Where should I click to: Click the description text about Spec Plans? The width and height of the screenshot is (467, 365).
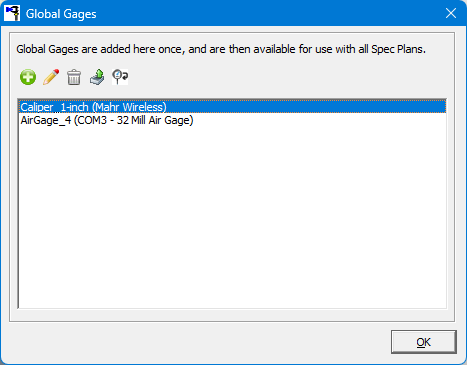221,49
